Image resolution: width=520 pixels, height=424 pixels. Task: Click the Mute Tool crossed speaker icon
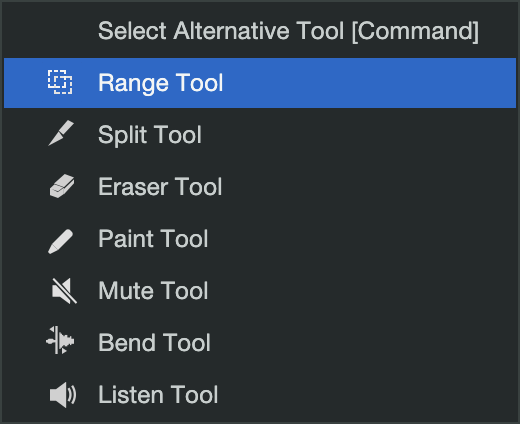64,291
